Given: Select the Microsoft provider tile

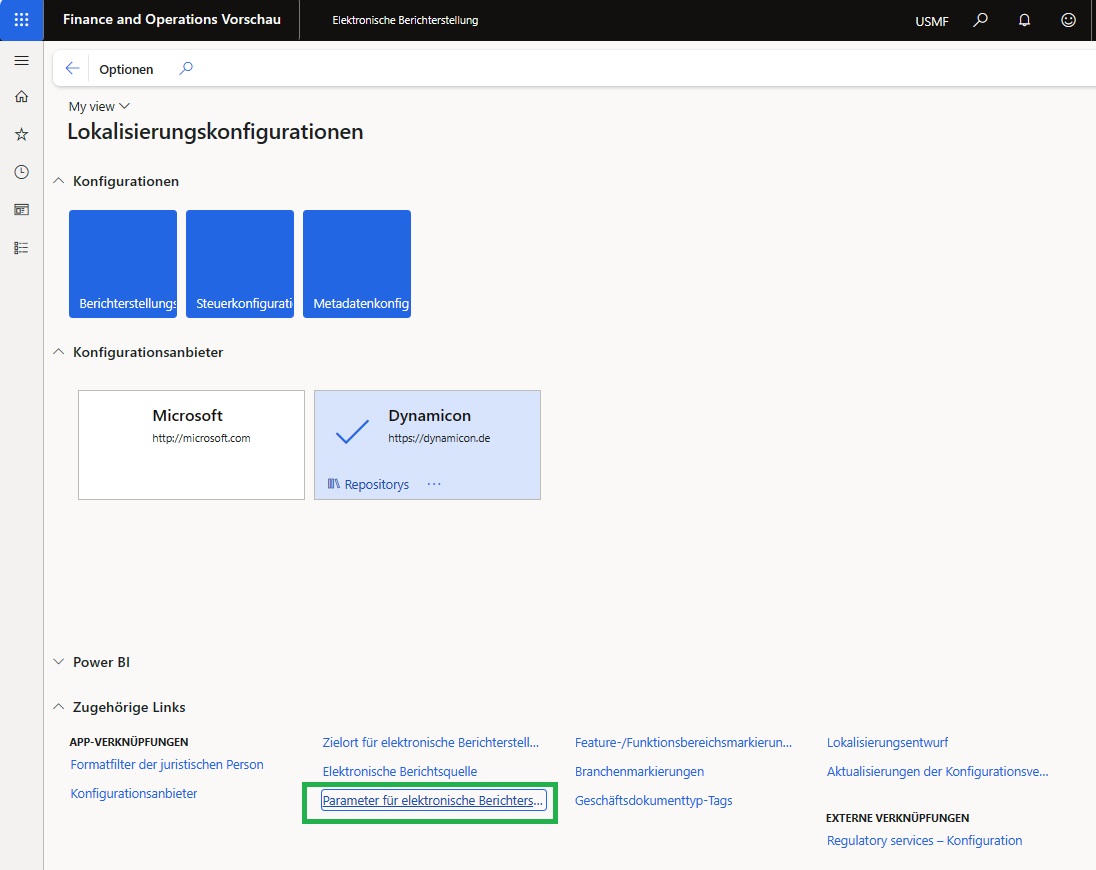Looking at the screenshot, I should click(191, 444).
